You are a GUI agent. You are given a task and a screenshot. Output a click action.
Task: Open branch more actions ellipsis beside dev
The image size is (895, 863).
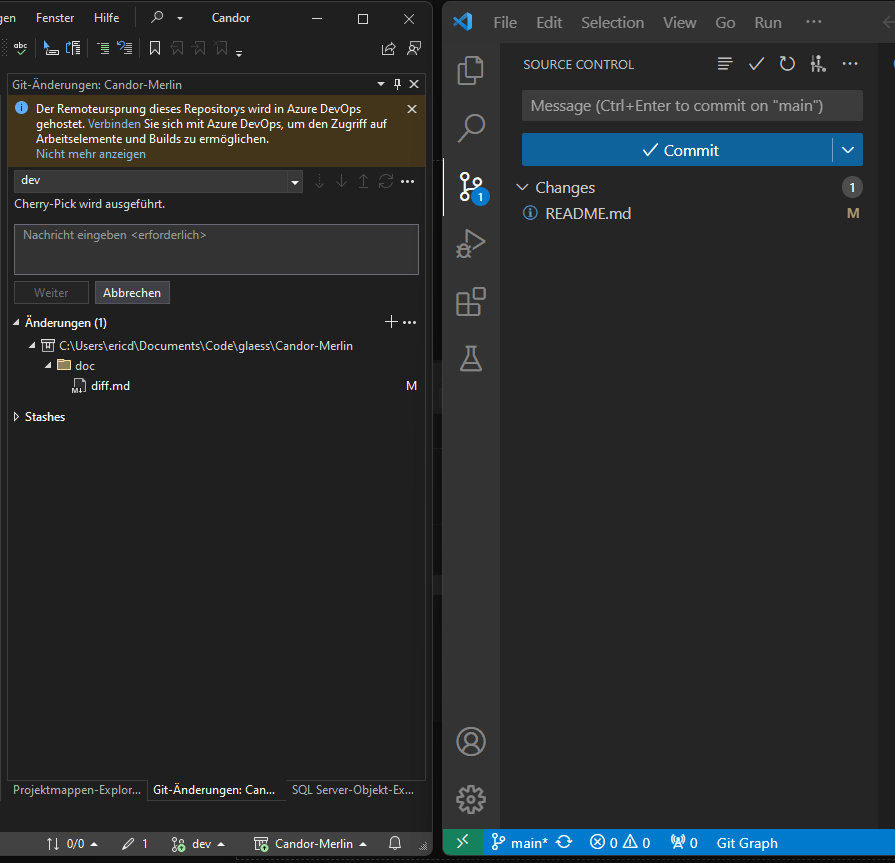point(408,182)
